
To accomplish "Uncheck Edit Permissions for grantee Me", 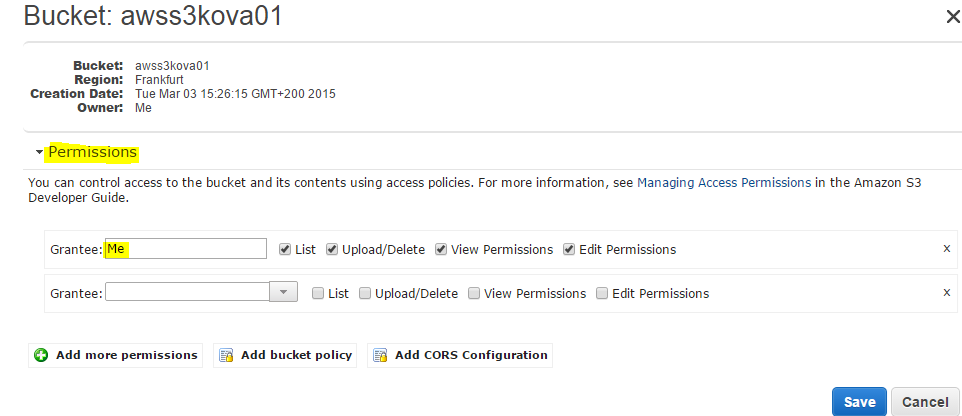I will 569,249.
